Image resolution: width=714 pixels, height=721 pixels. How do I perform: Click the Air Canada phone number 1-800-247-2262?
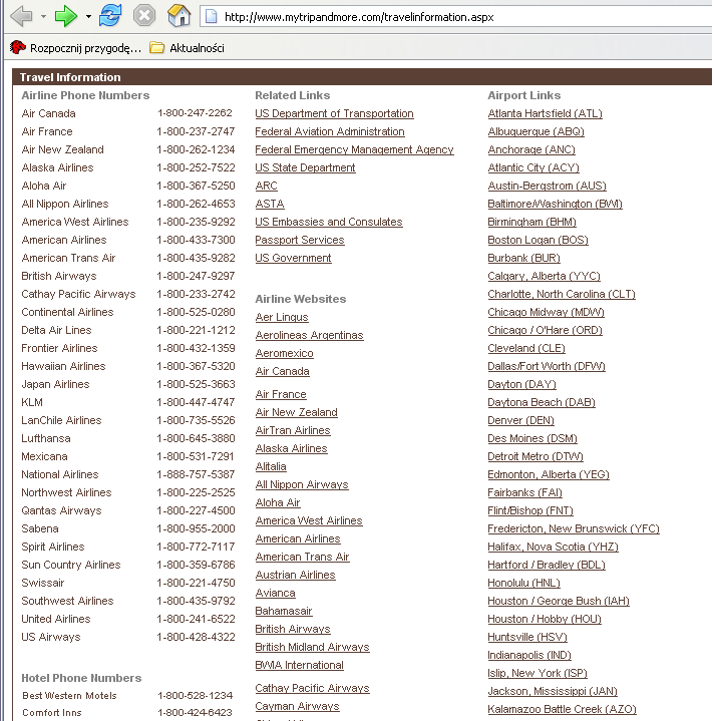pos(195,113)
